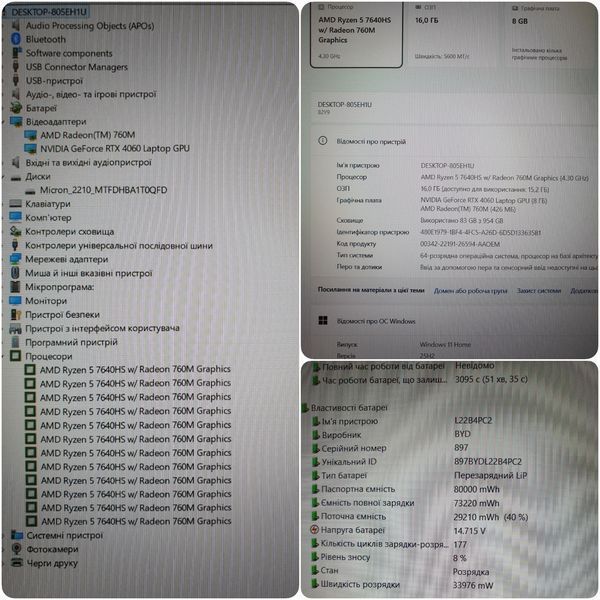Open the Захист системи link
Image resolution: width=600 pixels, height=600 pixels.
click(x=539, y=291)
